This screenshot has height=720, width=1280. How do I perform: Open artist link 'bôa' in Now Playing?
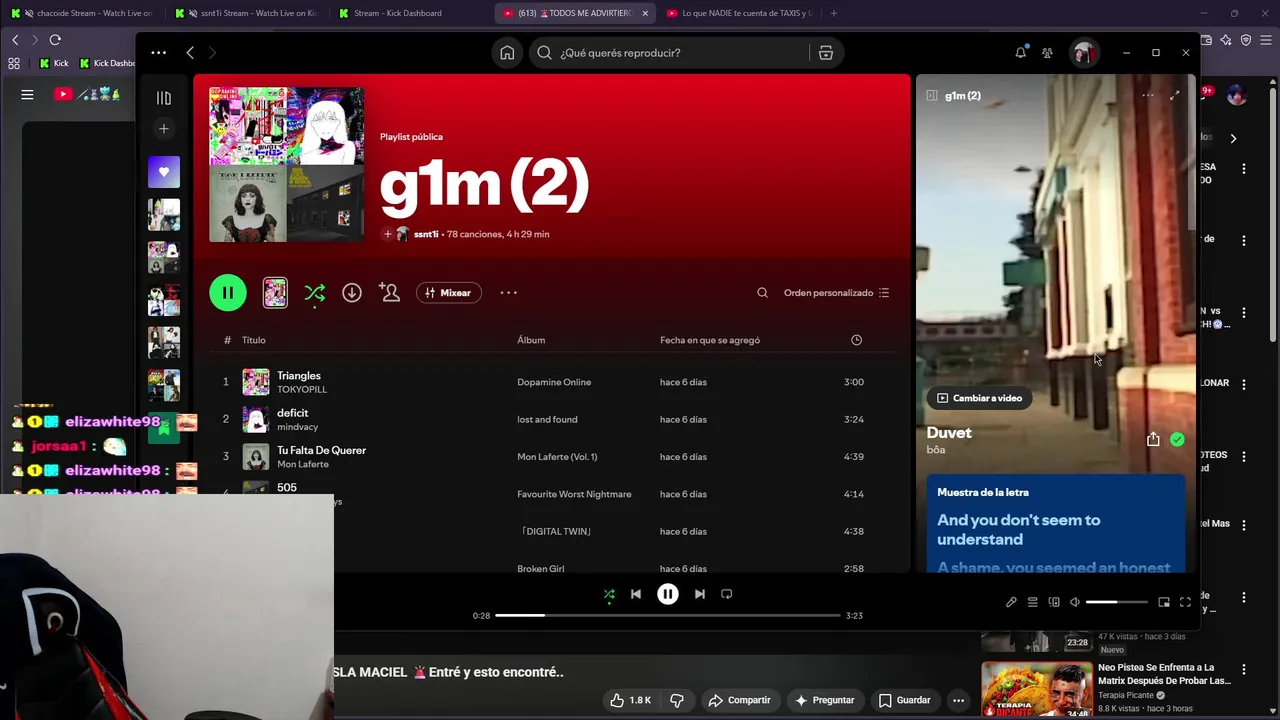pos(936,450)
